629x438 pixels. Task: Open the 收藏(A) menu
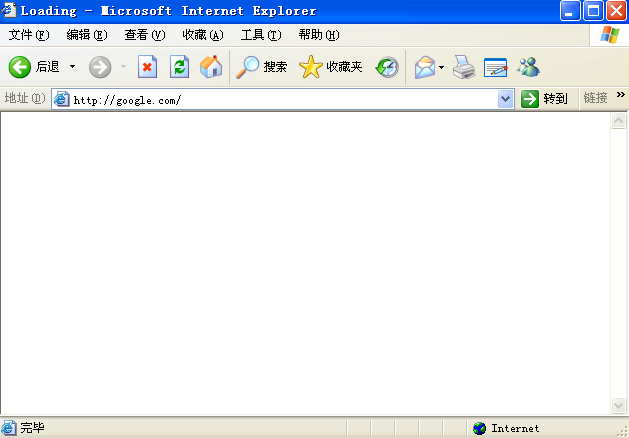[x=203, y=35]
